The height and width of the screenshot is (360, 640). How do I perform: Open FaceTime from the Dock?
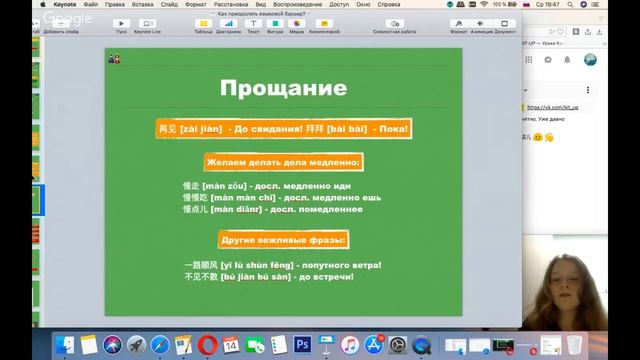(255, 345)
